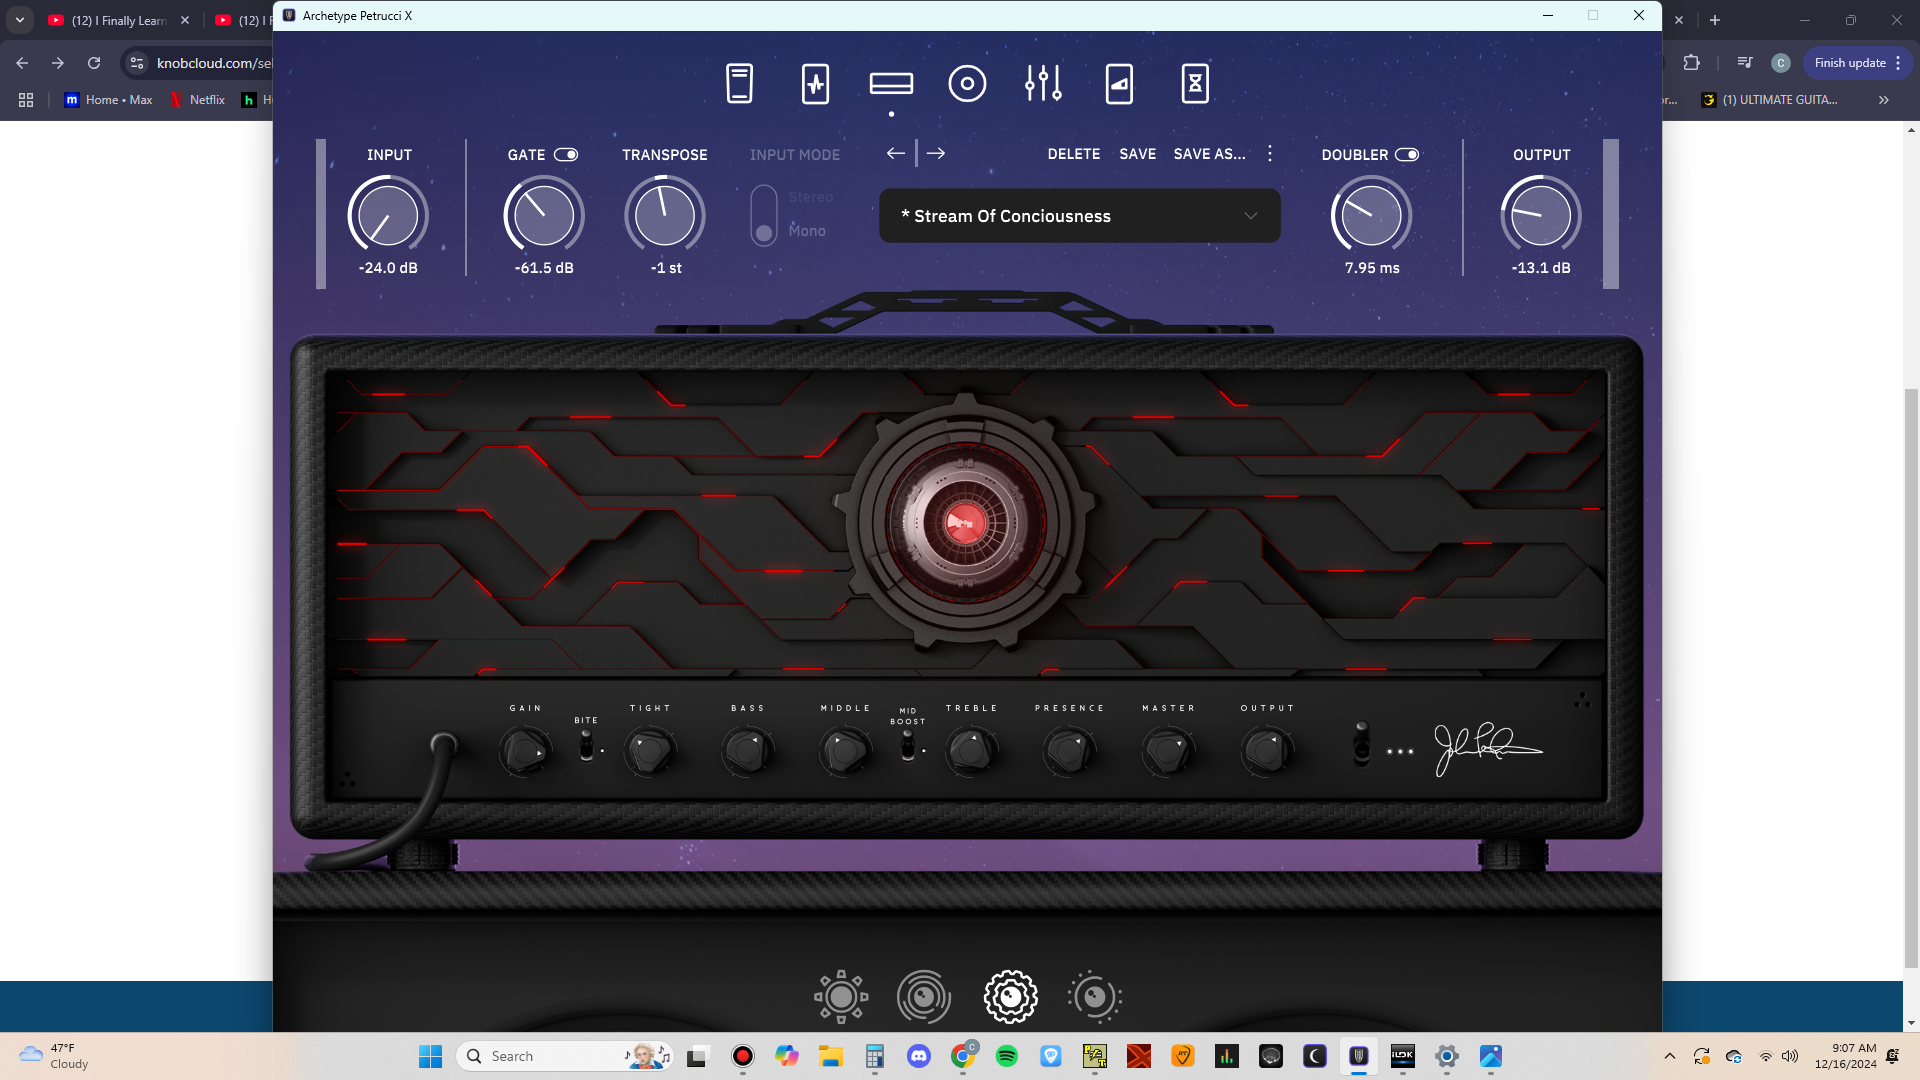Image resolution: width=1920 pixels, height=1080 pixels.
Task: Click the amp Treble knob
Action: click(x=971, y=752)
